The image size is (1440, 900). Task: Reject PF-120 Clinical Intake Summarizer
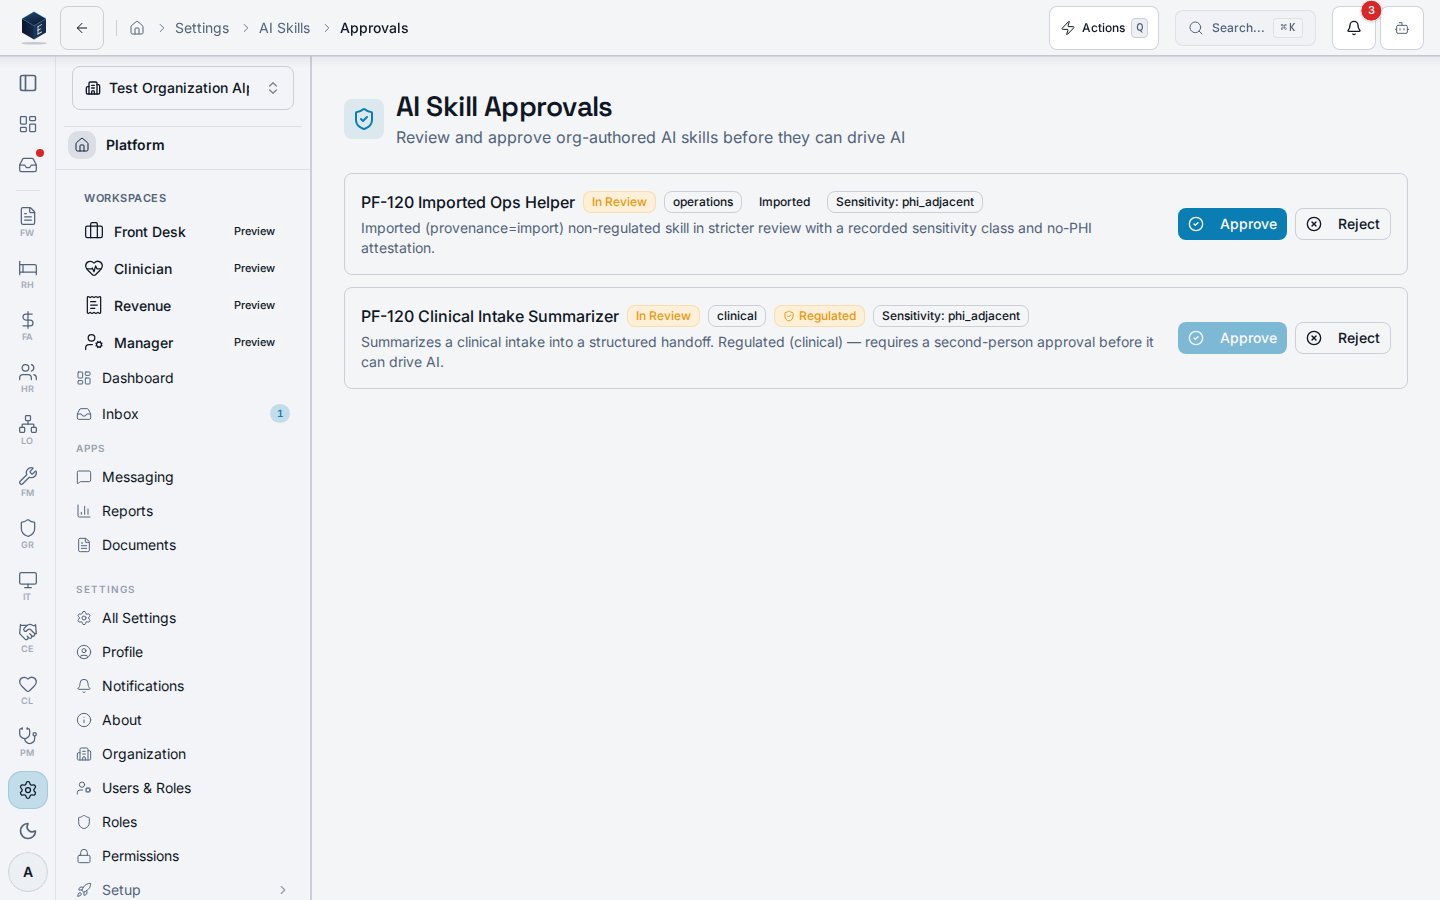(x=1343, y=338)
